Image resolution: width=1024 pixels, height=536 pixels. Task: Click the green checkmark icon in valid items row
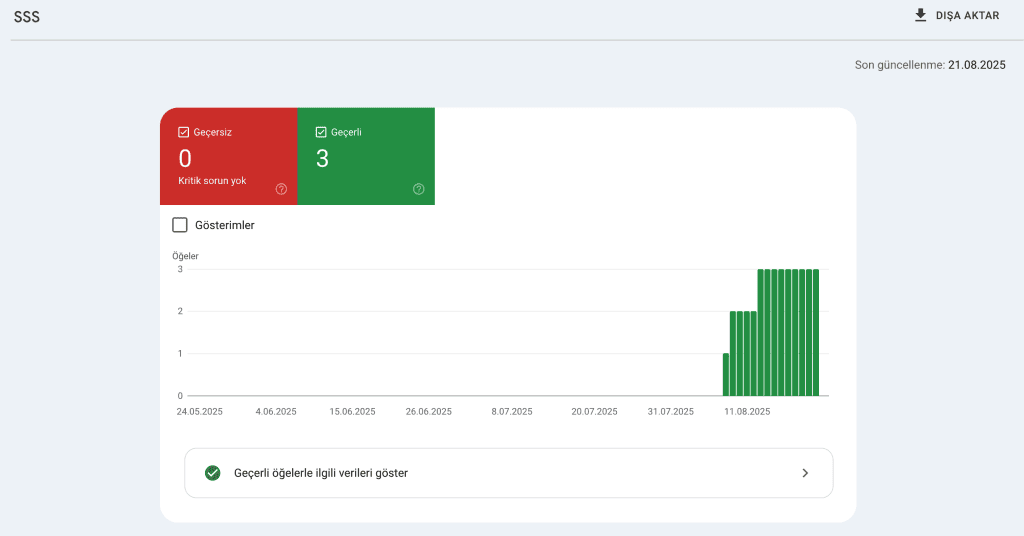tap(212, 473)
